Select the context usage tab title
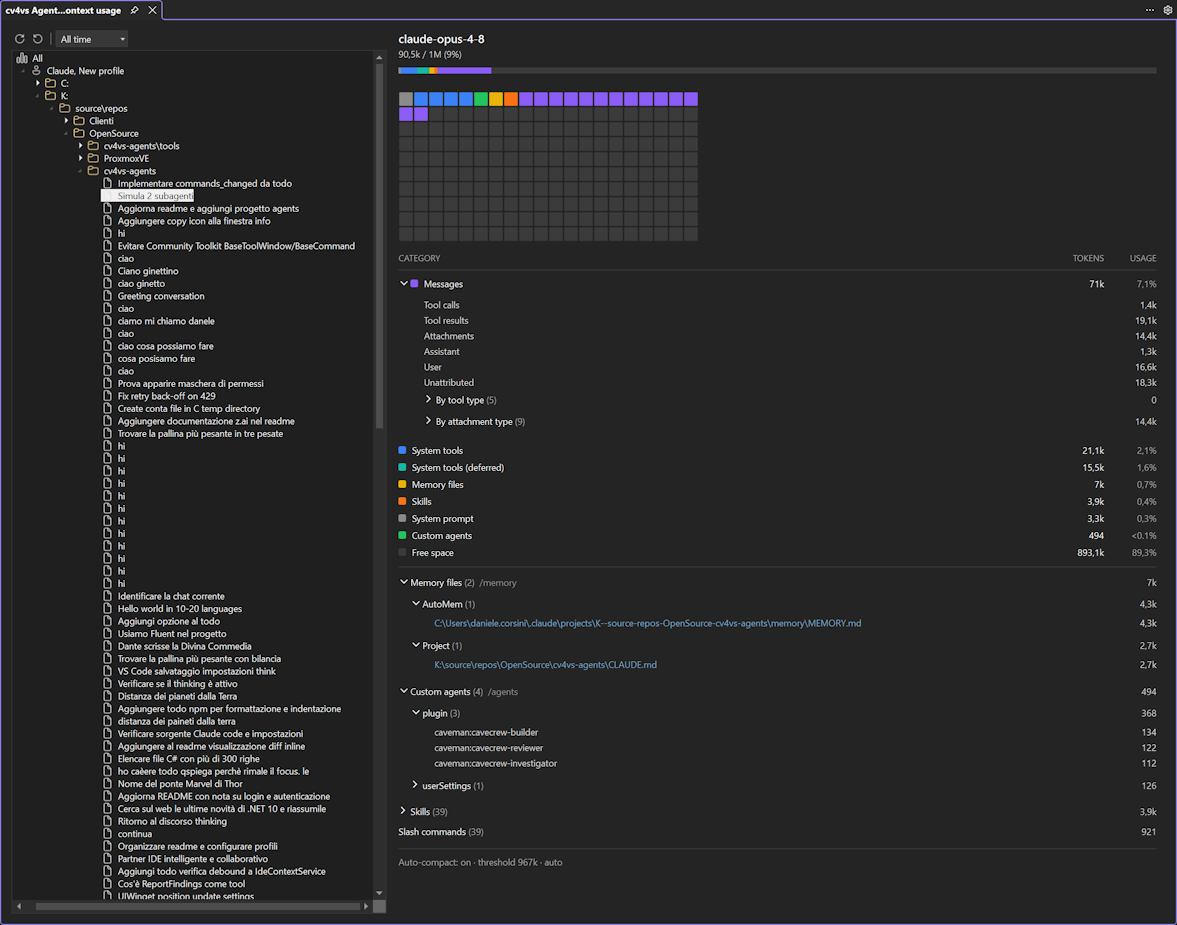1177x925 pixels. (x=63, y=11)
